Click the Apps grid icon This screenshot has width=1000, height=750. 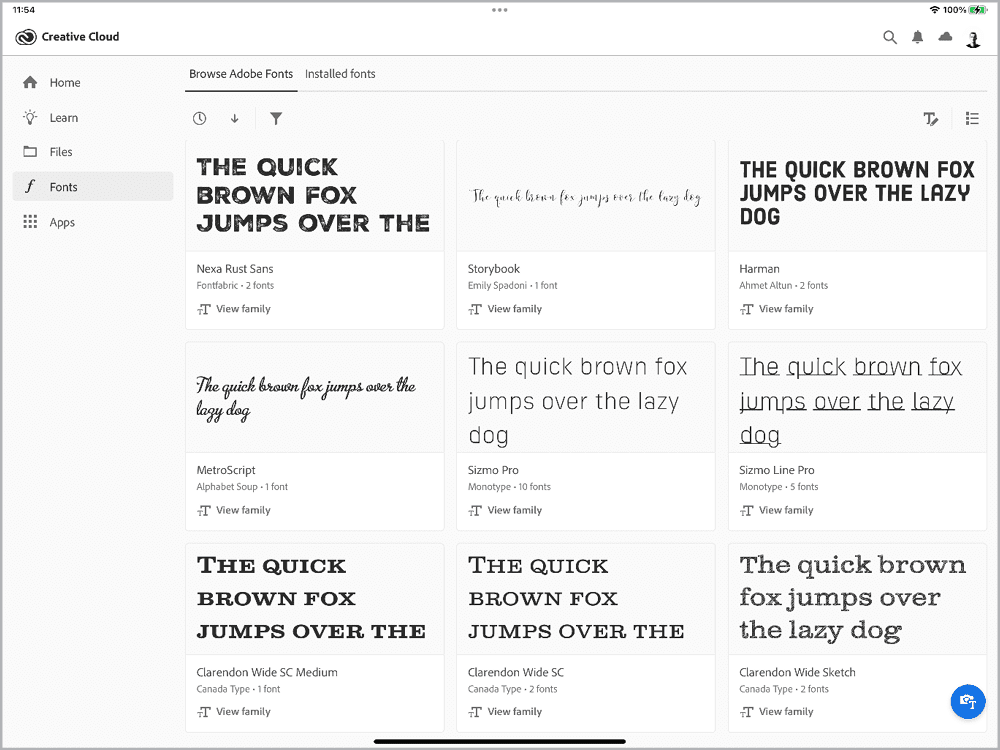[30, 222]
